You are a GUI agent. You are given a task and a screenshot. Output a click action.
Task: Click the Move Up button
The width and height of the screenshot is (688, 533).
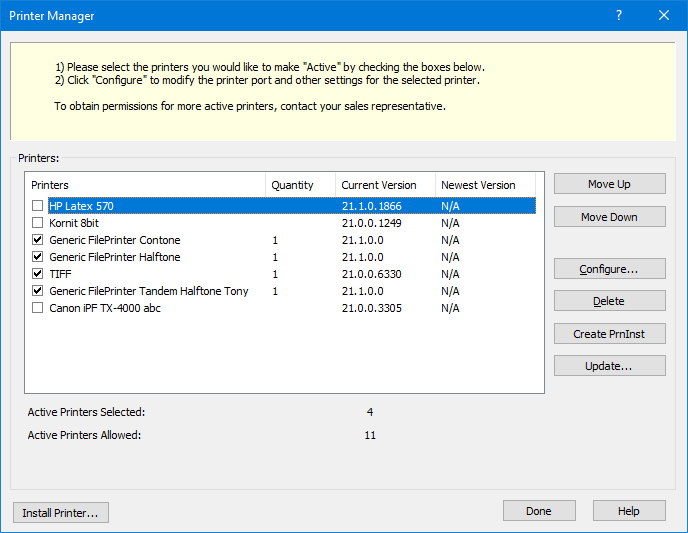(609, 184)
